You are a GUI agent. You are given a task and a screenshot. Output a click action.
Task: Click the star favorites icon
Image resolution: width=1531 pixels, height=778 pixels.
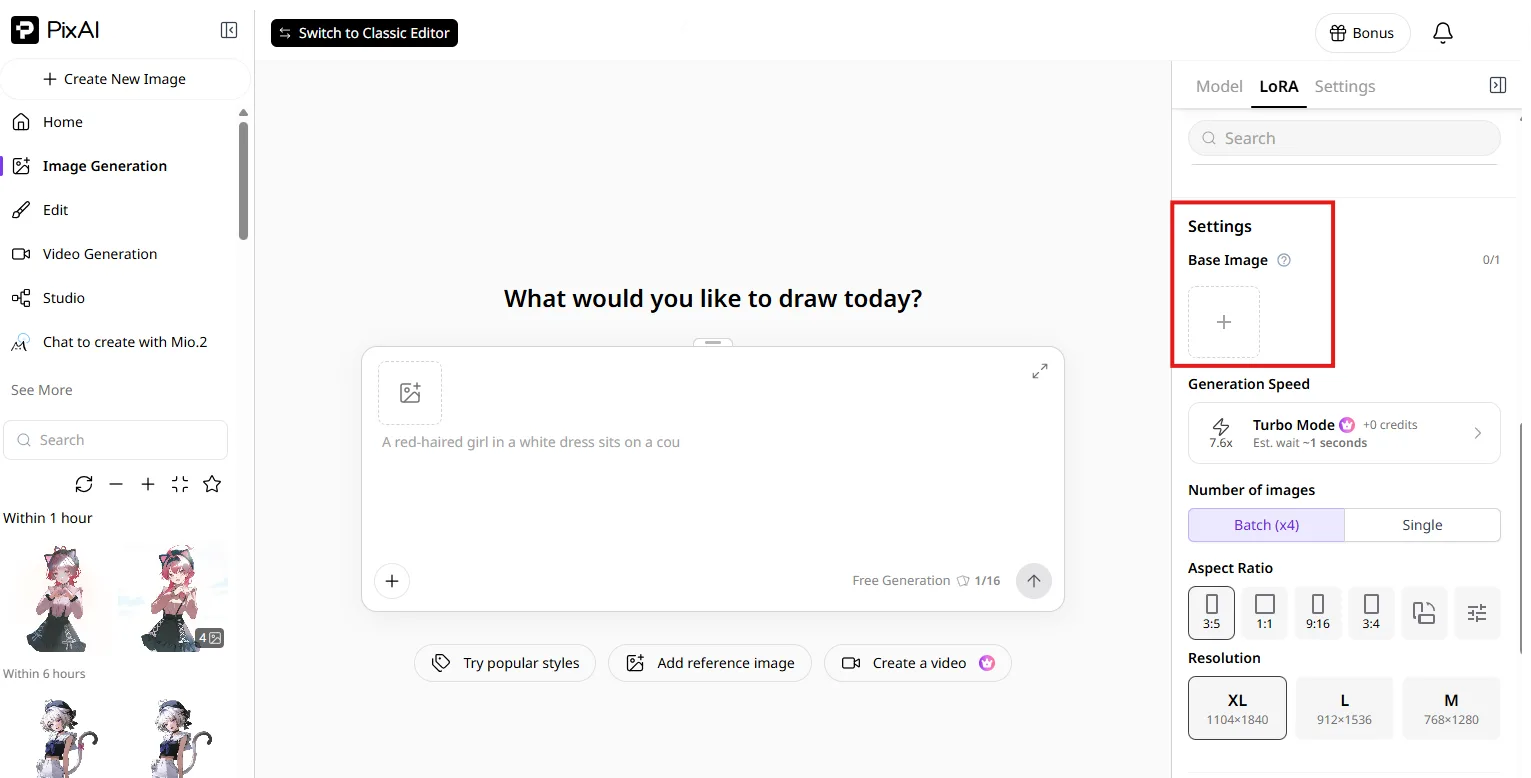coord(212,484)
